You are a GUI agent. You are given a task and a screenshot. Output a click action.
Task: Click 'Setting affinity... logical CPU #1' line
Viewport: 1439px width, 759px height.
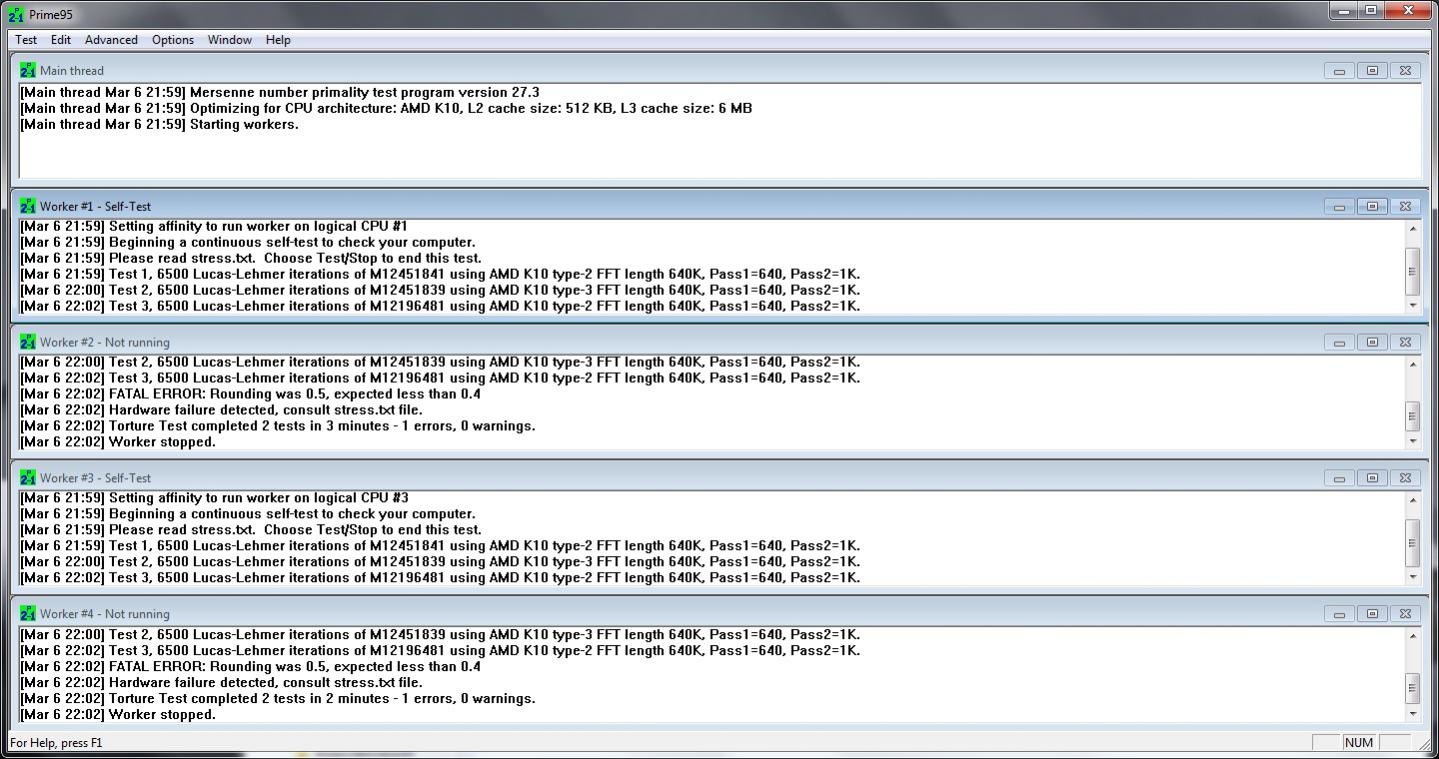(x=214, y=226)
